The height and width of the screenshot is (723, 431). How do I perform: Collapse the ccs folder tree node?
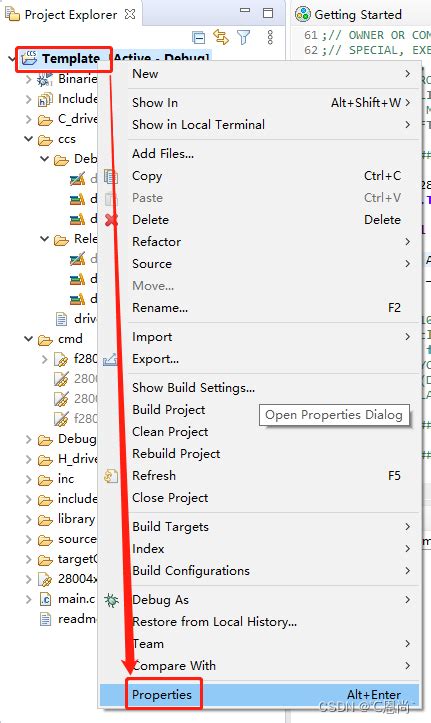pyautogui.click(x=29, y=139)
